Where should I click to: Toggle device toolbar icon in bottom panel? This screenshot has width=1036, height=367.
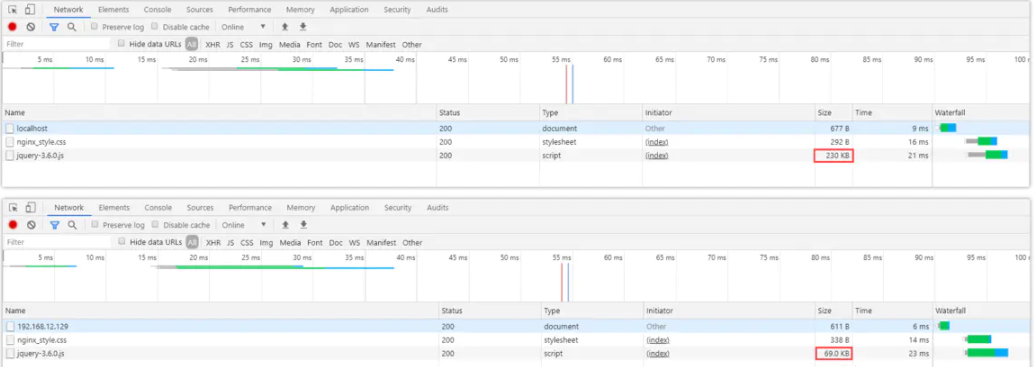coord(30,208)
